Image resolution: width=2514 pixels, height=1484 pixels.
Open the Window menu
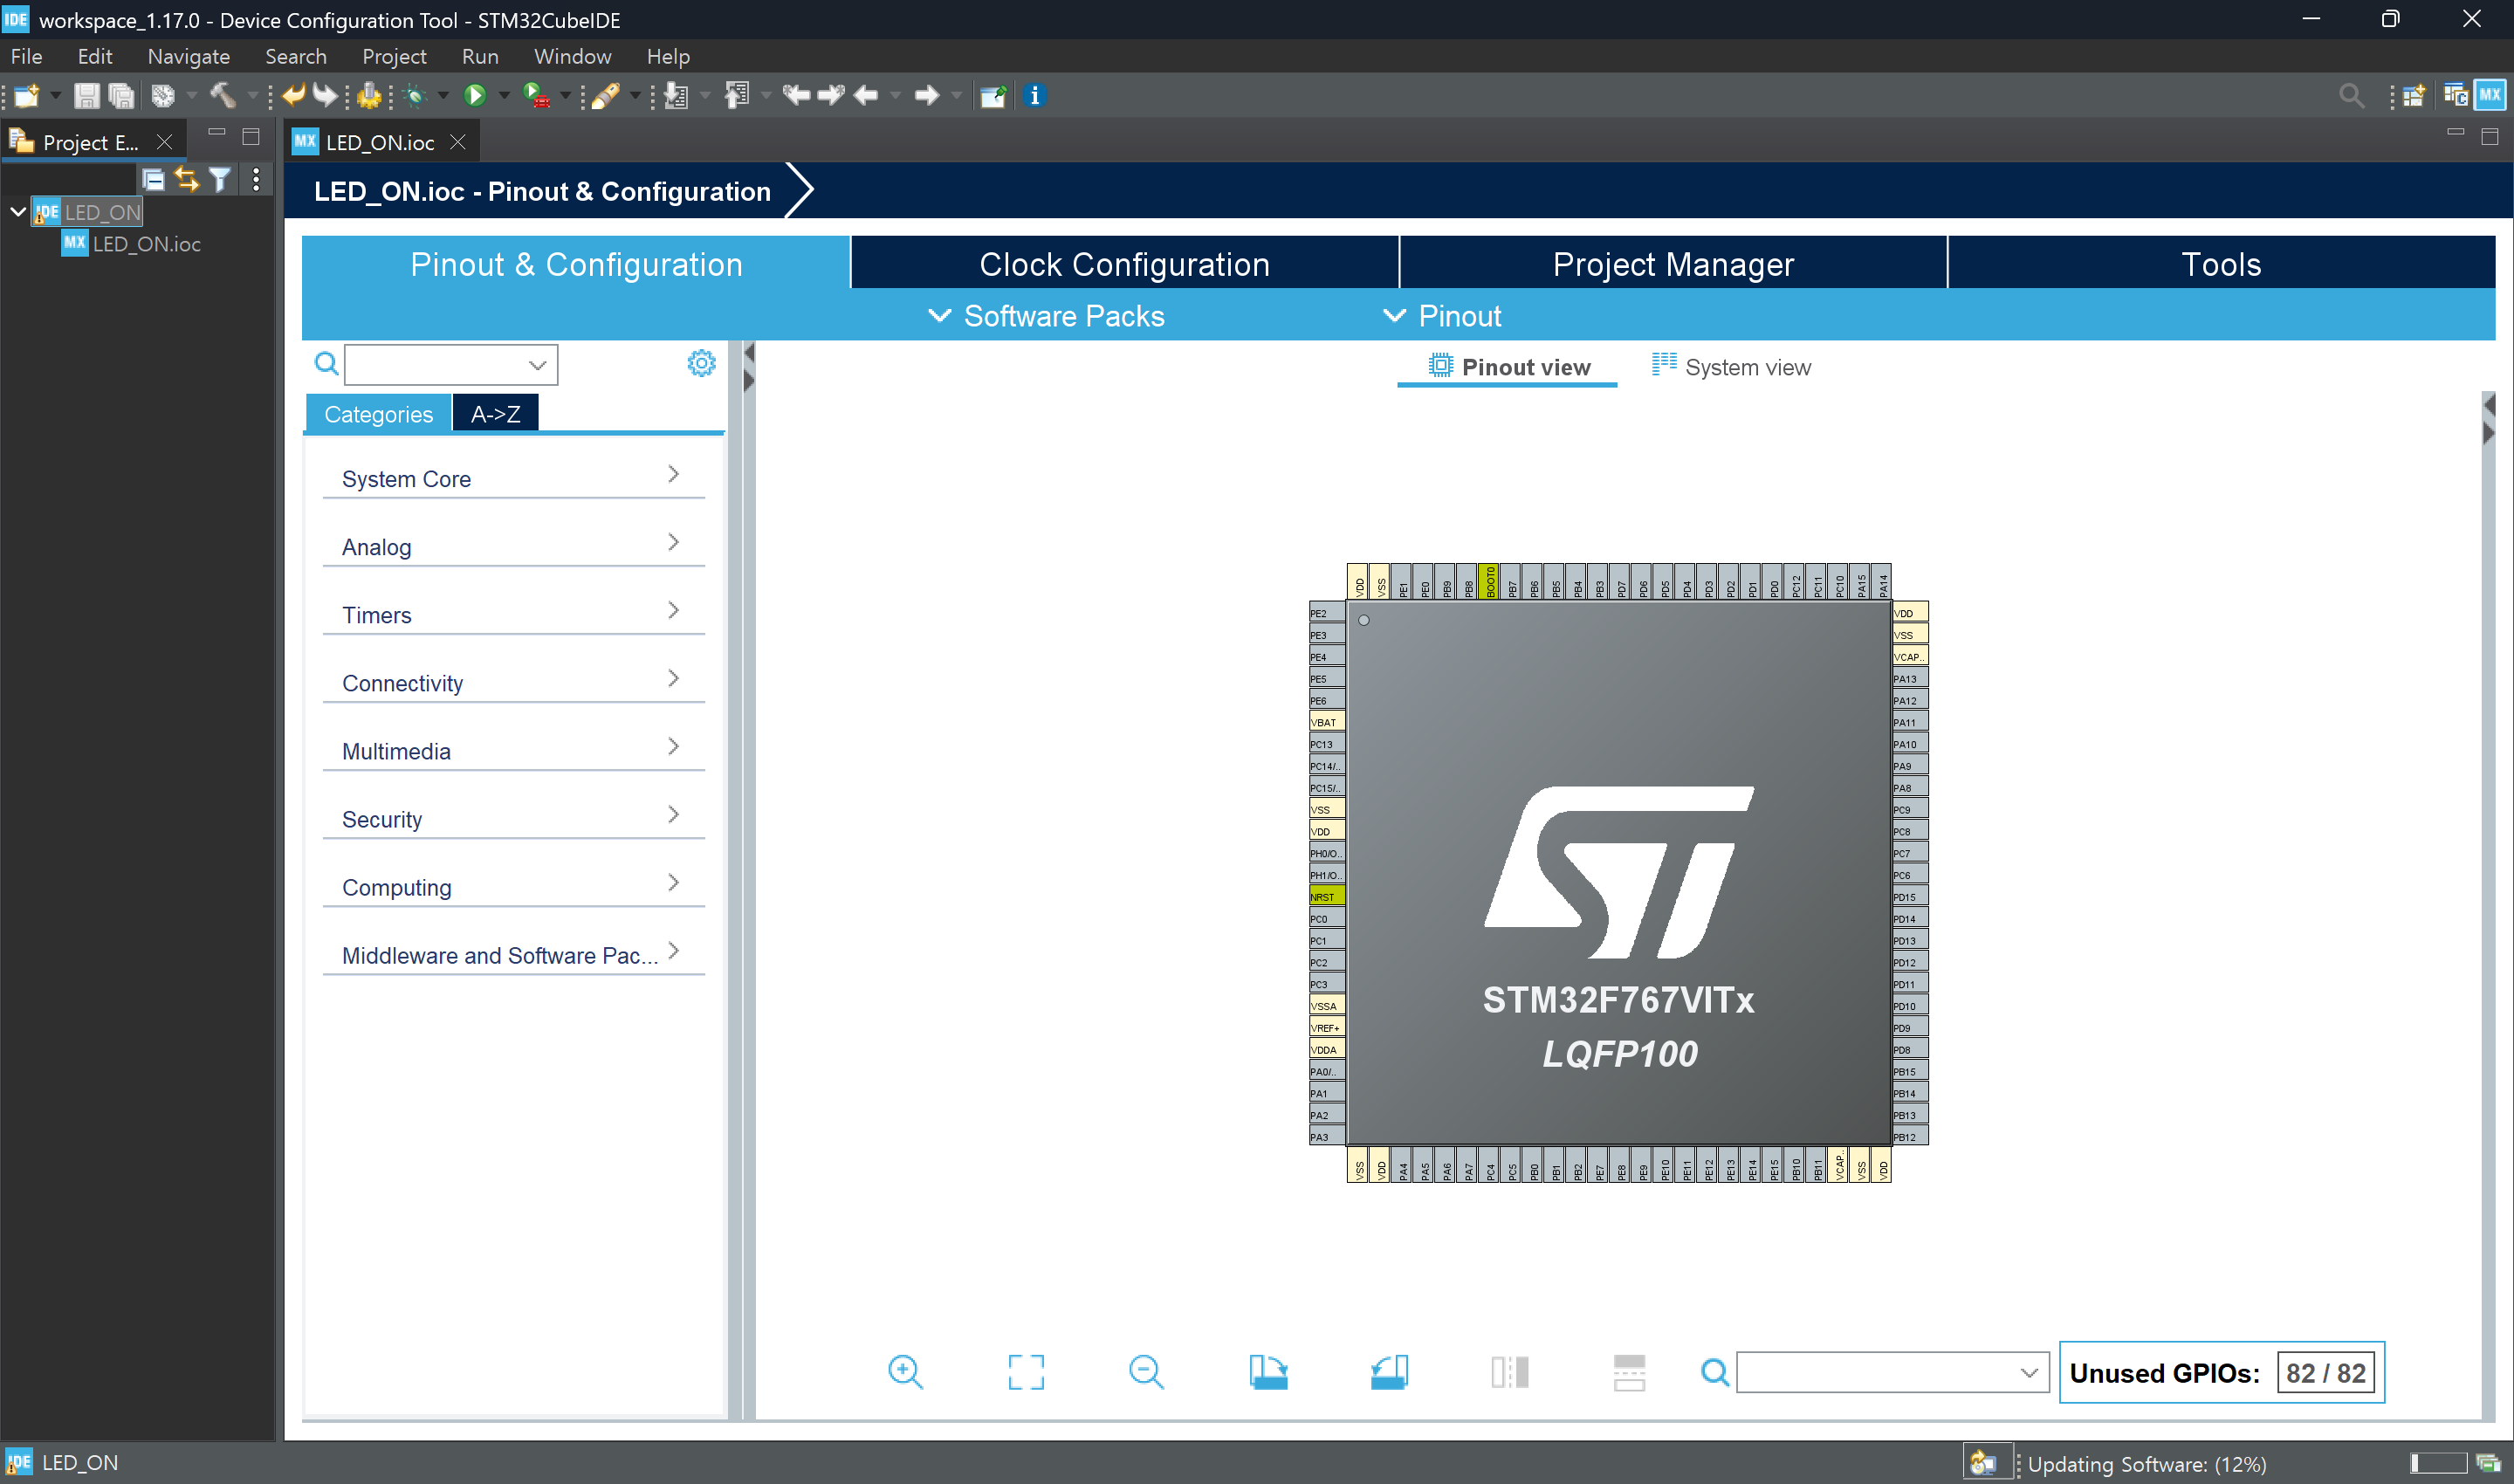[x=572, y=56]
